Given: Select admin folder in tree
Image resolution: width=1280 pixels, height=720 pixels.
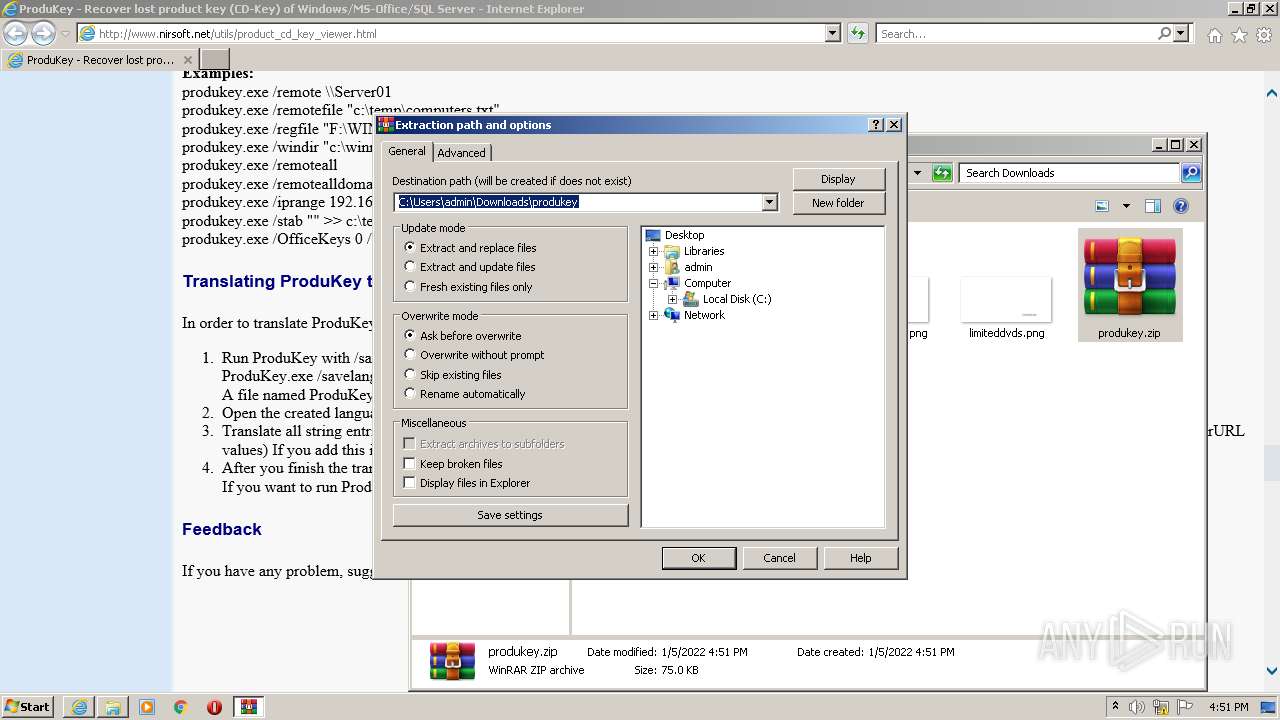Looking at the screenshot, I should (698, 267).
